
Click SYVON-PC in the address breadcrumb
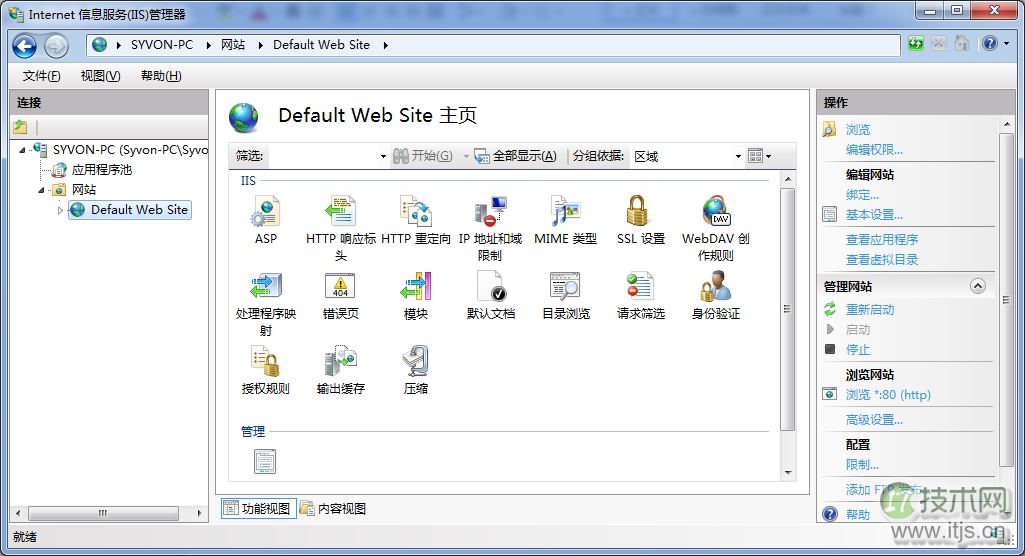point(161,45)
